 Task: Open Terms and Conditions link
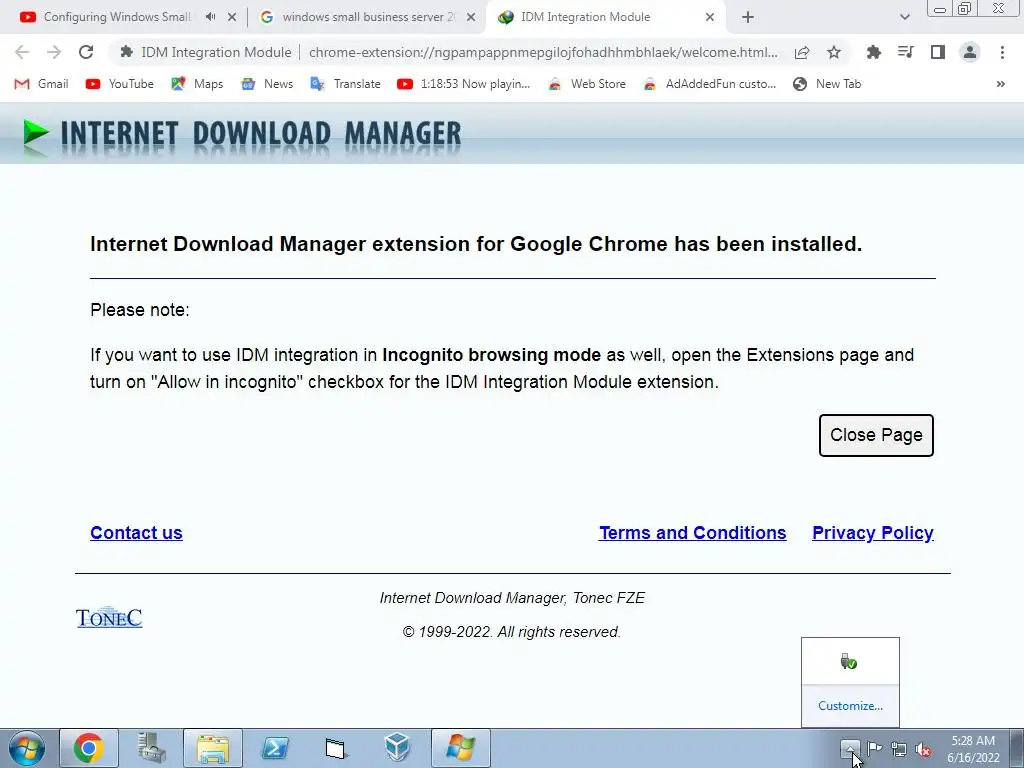[x=692, y=533]
